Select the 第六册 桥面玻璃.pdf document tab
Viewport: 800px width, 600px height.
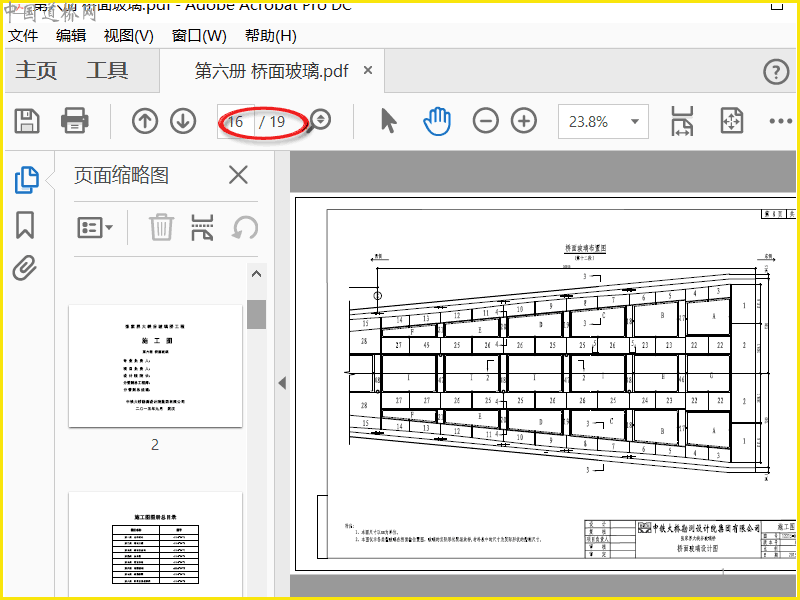point(271,71)
